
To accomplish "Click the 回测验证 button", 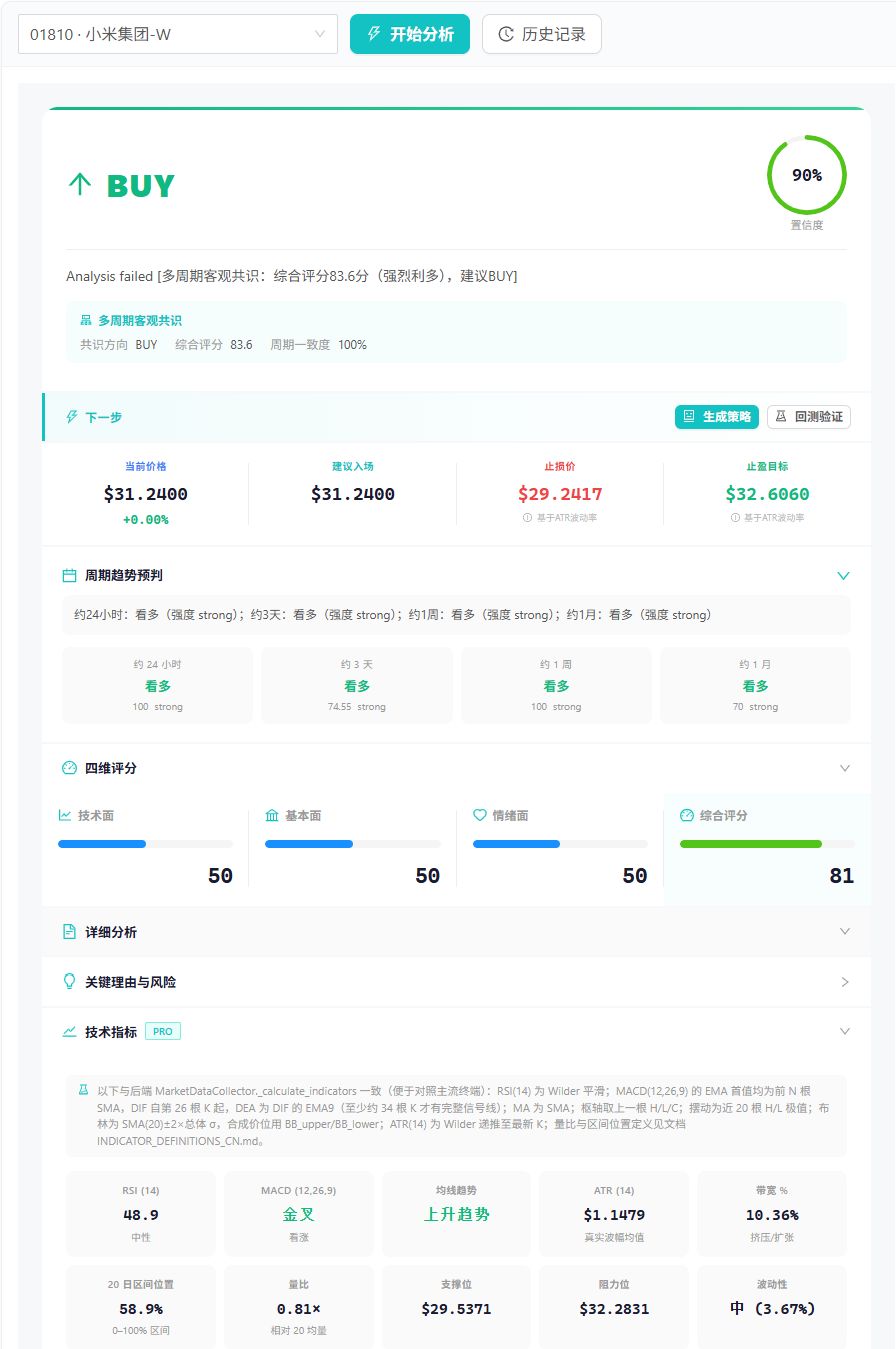I will click(809, 417).
